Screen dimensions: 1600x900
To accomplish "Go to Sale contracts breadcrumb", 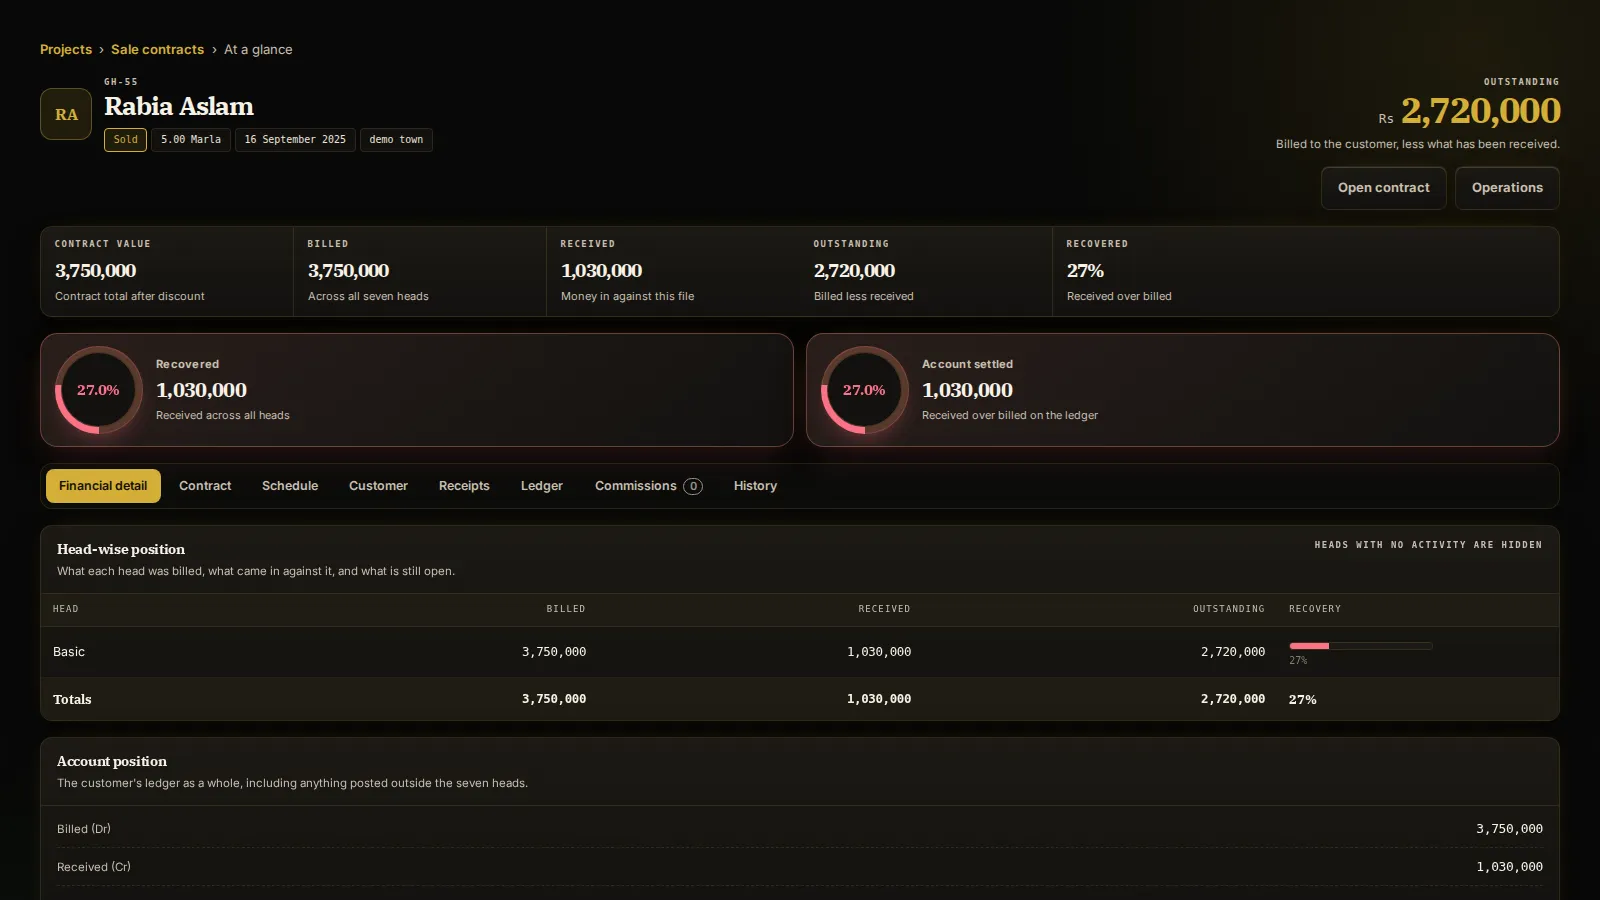I will (x=157, y=49).
